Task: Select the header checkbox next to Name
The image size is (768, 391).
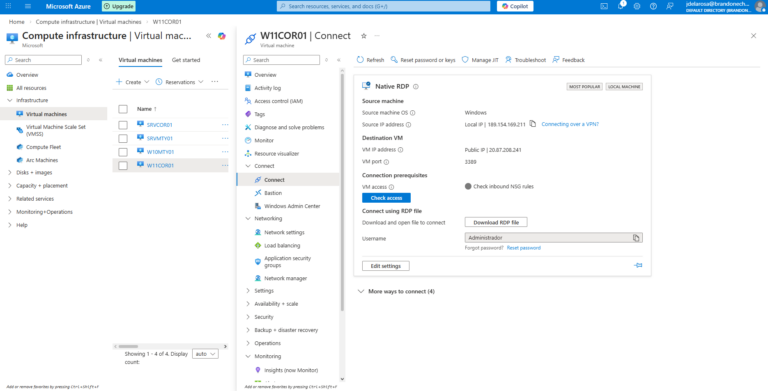Action: tap(123, 109)
